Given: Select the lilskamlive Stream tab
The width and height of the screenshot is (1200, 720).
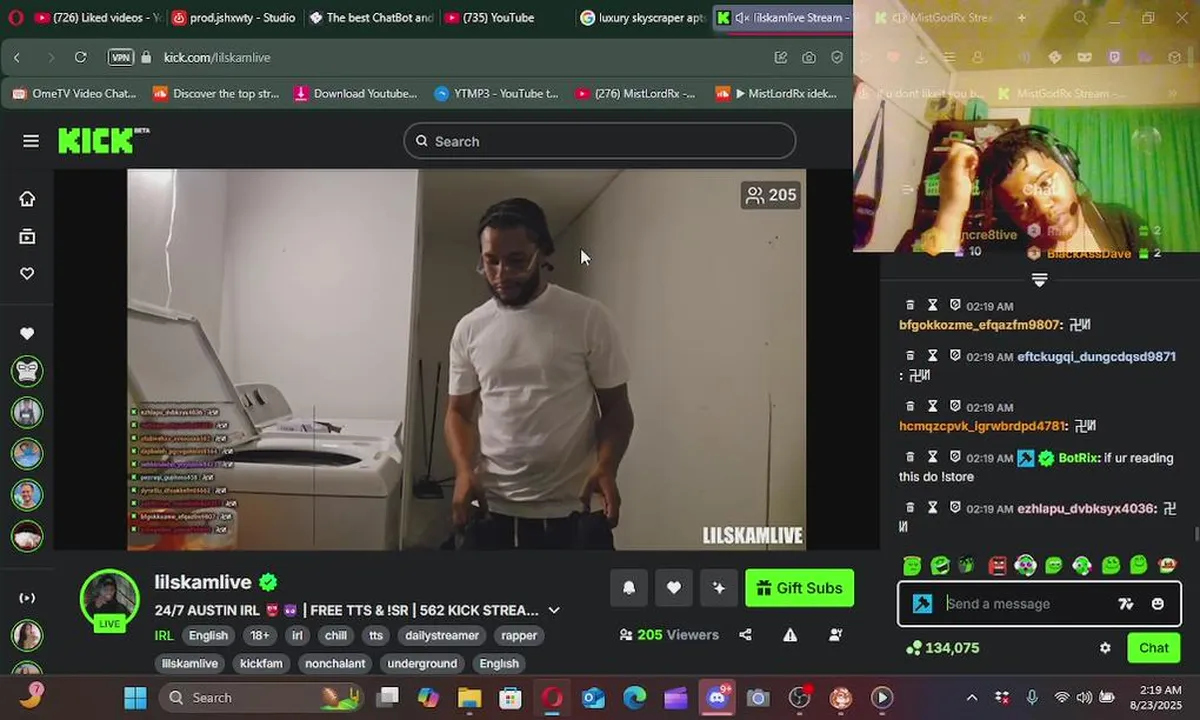Looking at the screenshot, I should pyautogui.click(x=781, y=18).
